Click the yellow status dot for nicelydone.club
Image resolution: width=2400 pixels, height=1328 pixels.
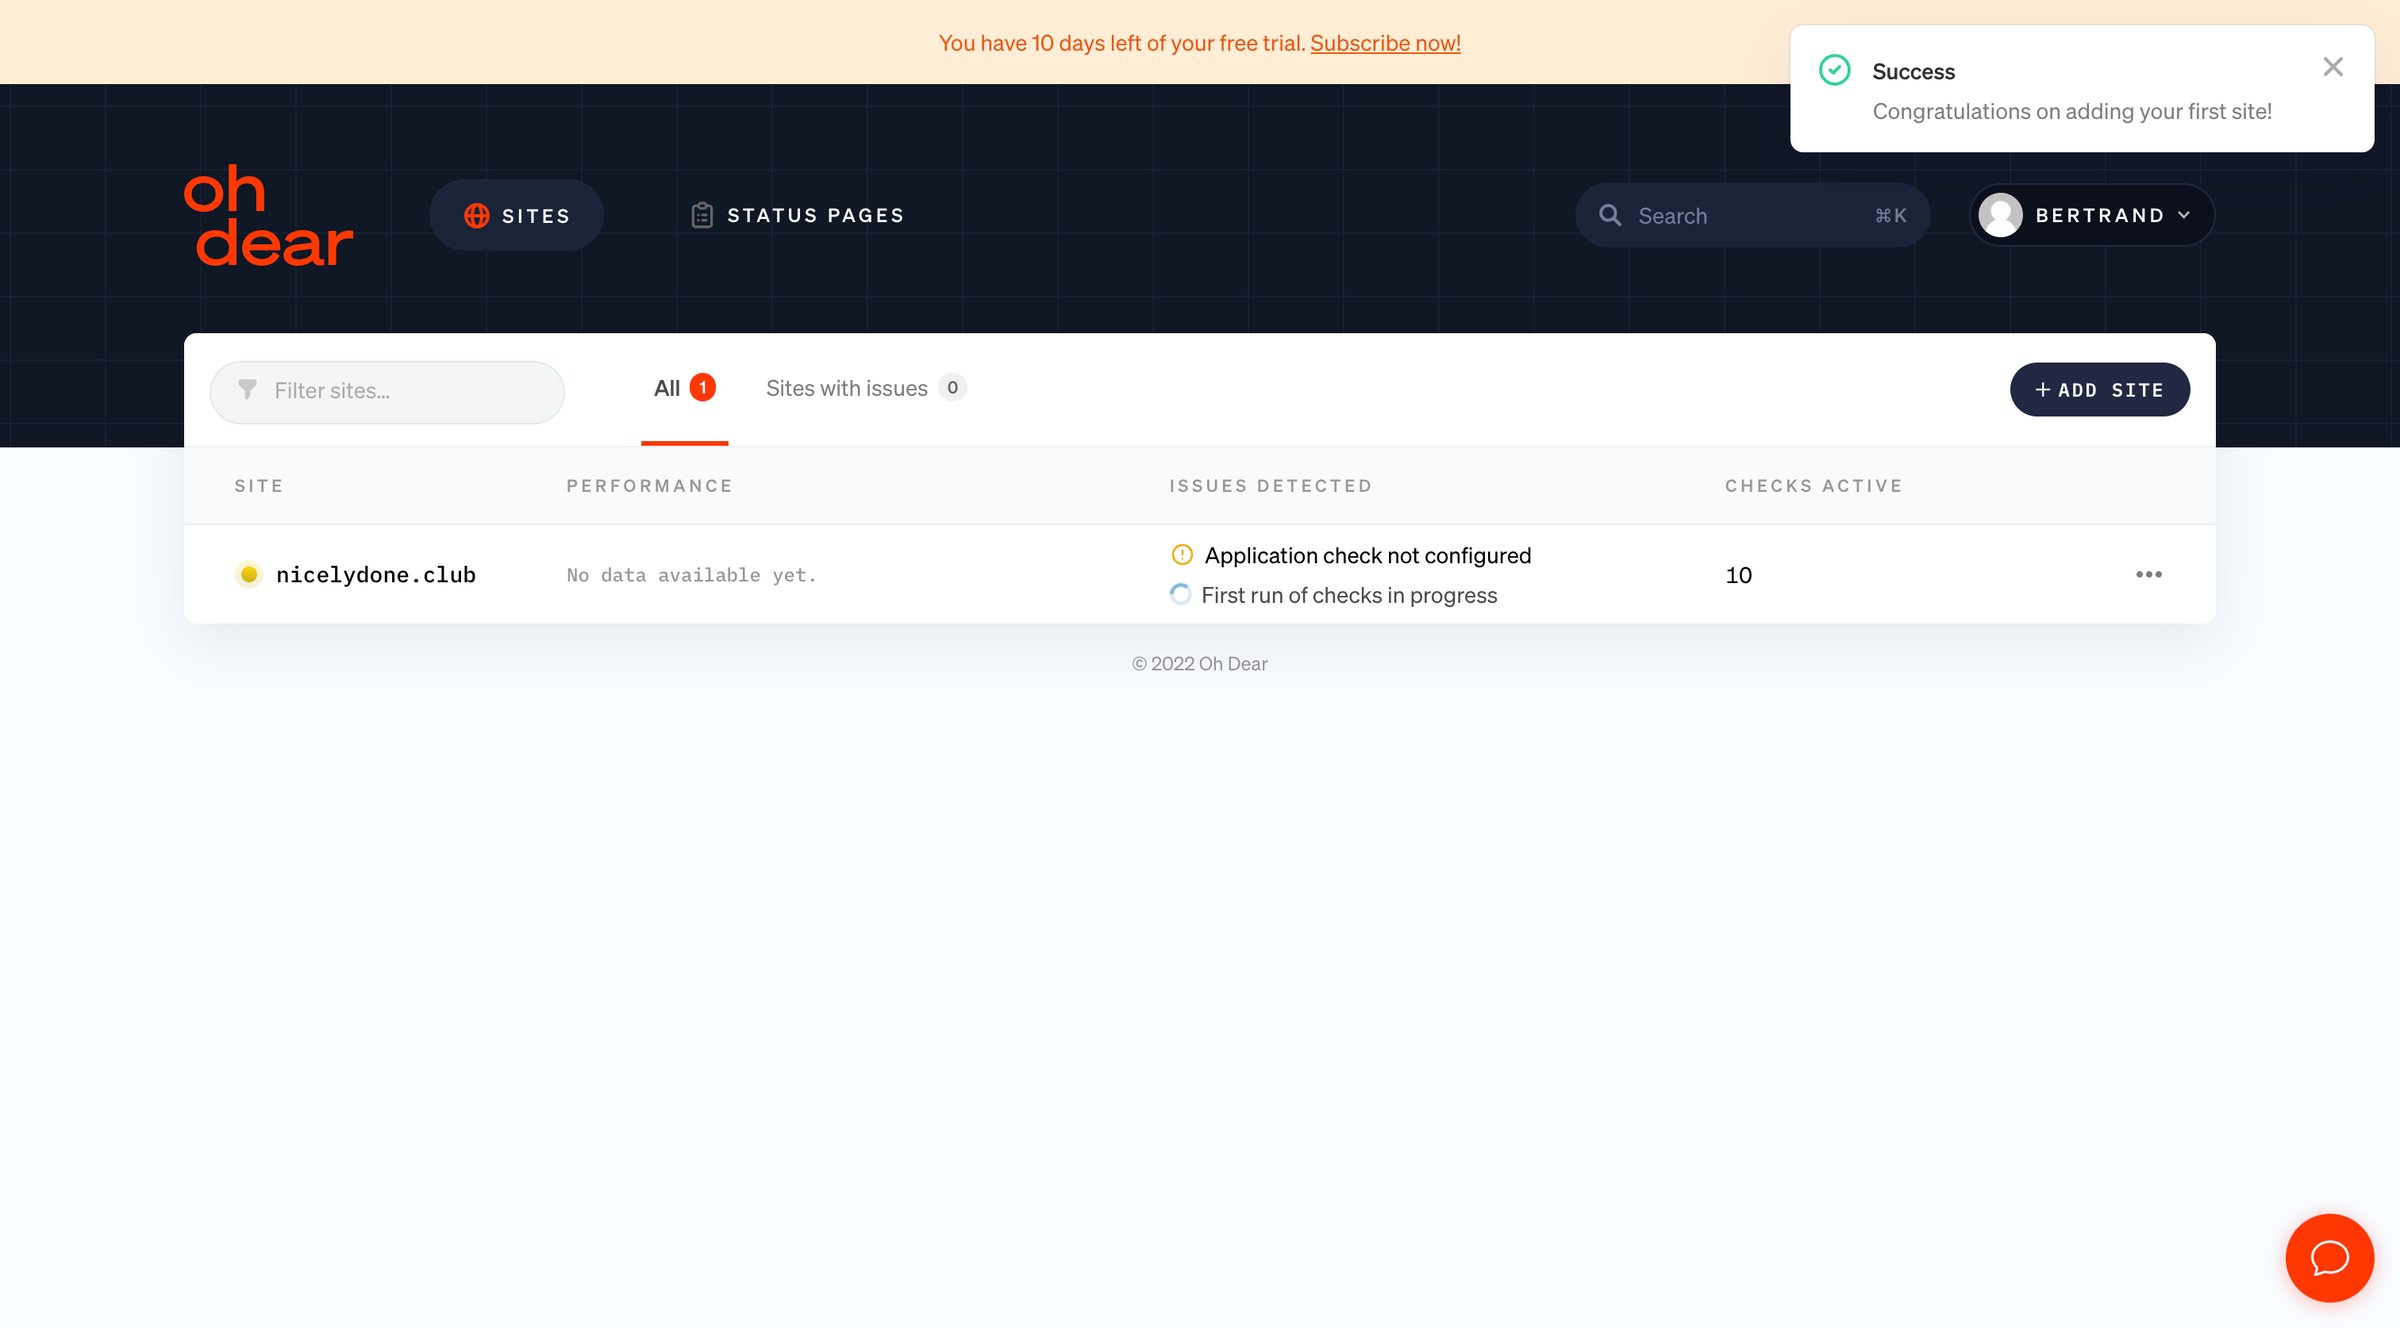click(249, 575)
